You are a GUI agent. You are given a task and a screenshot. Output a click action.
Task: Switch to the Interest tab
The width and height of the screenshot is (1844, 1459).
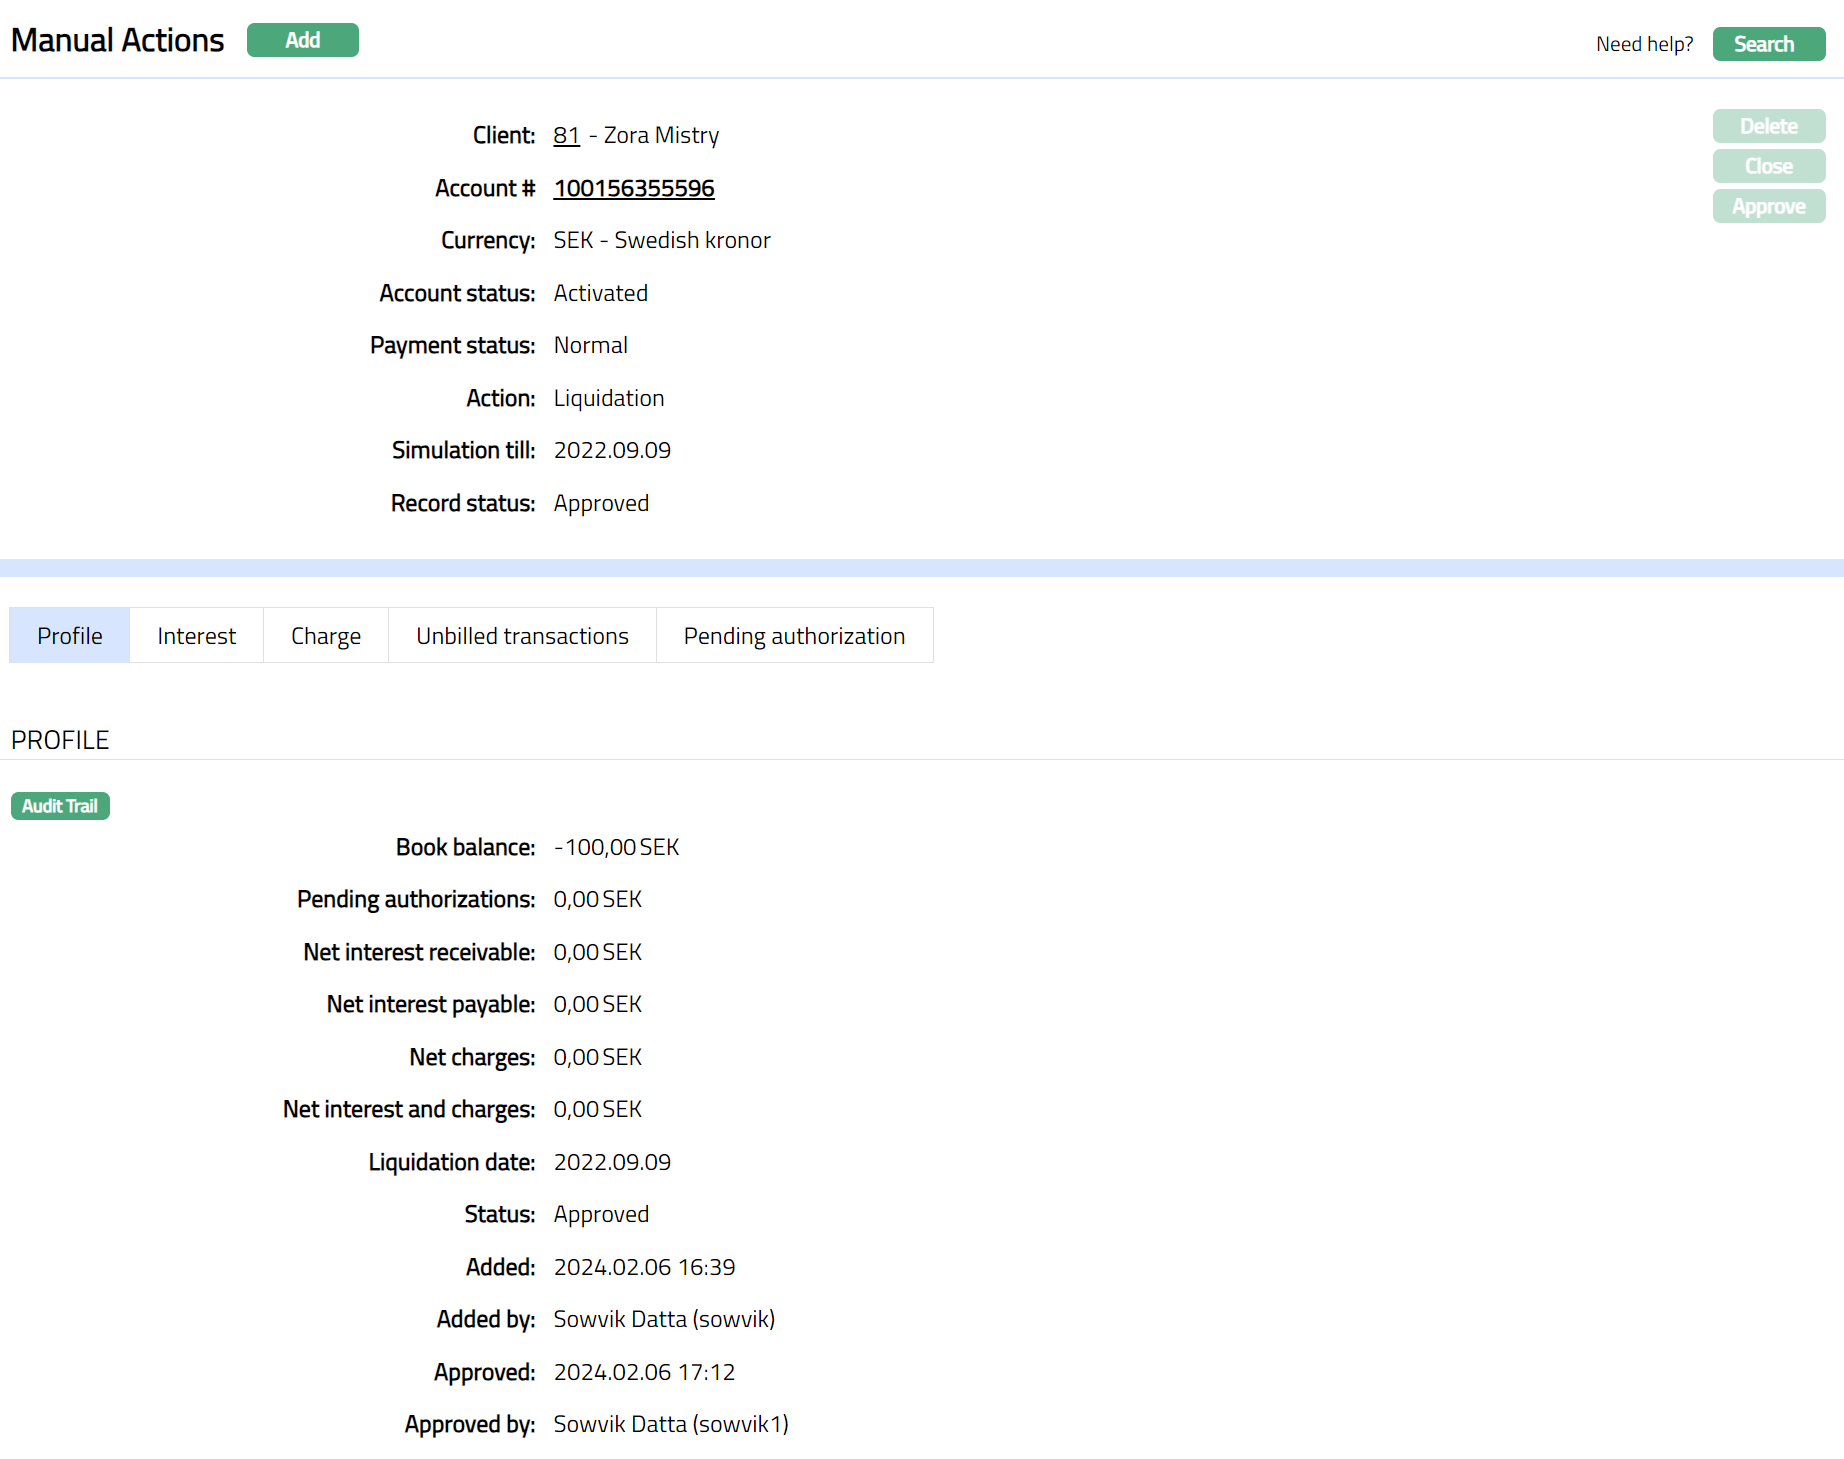pos(196,636)
